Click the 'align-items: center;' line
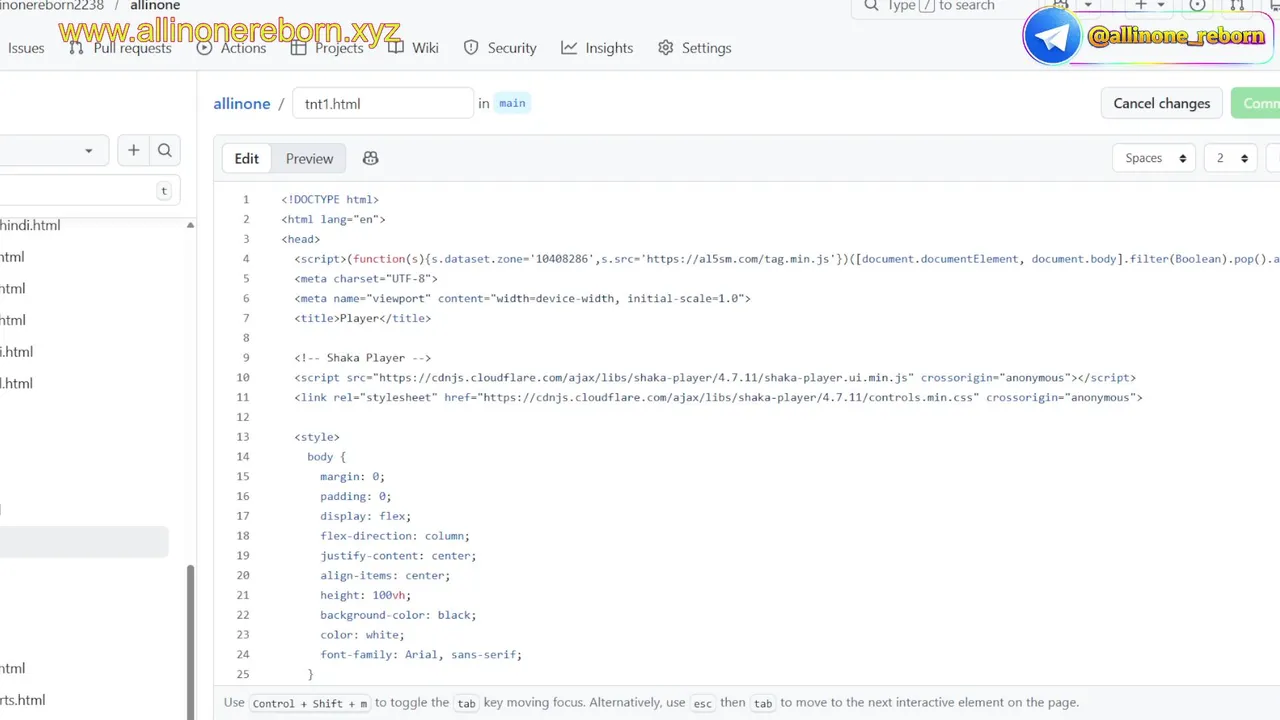Viewport: 1280px width, 720px height. click(385, 576)
